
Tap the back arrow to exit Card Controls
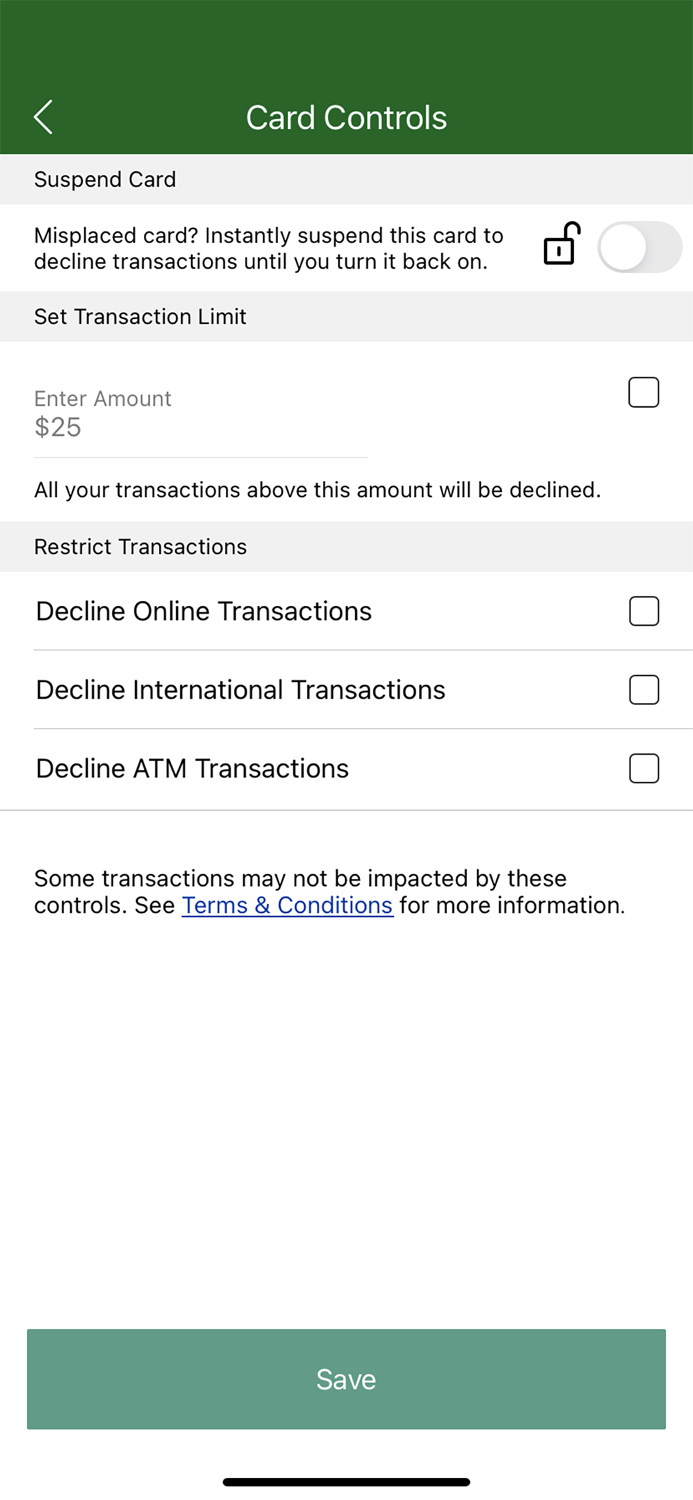(43, 117)
